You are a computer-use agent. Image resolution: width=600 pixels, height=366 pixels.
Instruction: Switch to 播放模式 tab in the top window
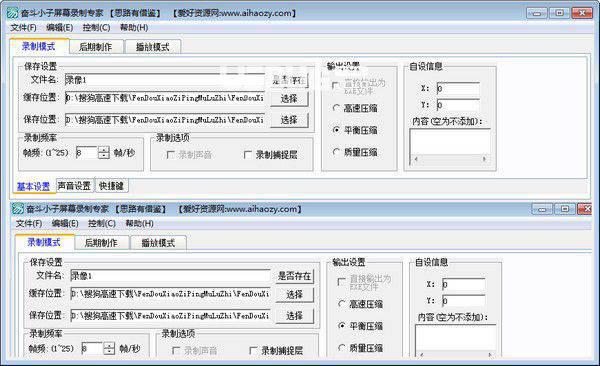coord(153,47)
